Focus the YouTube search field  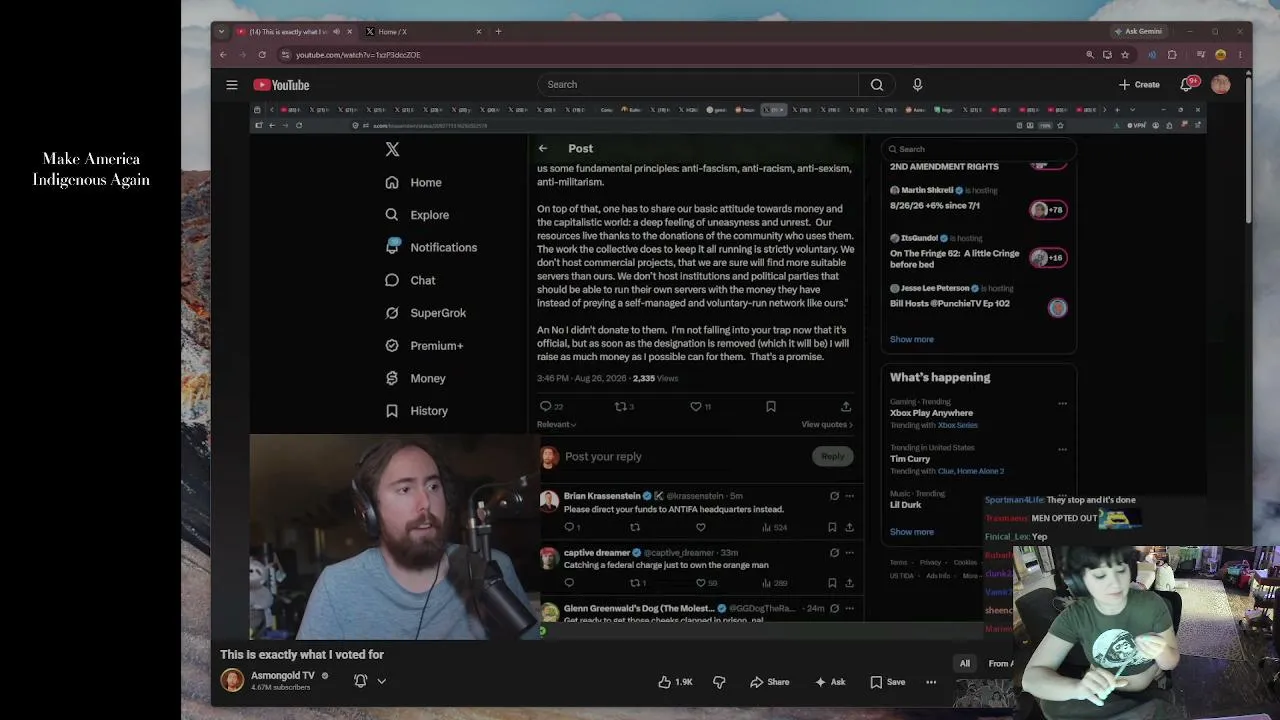click(x=698, y=85)
